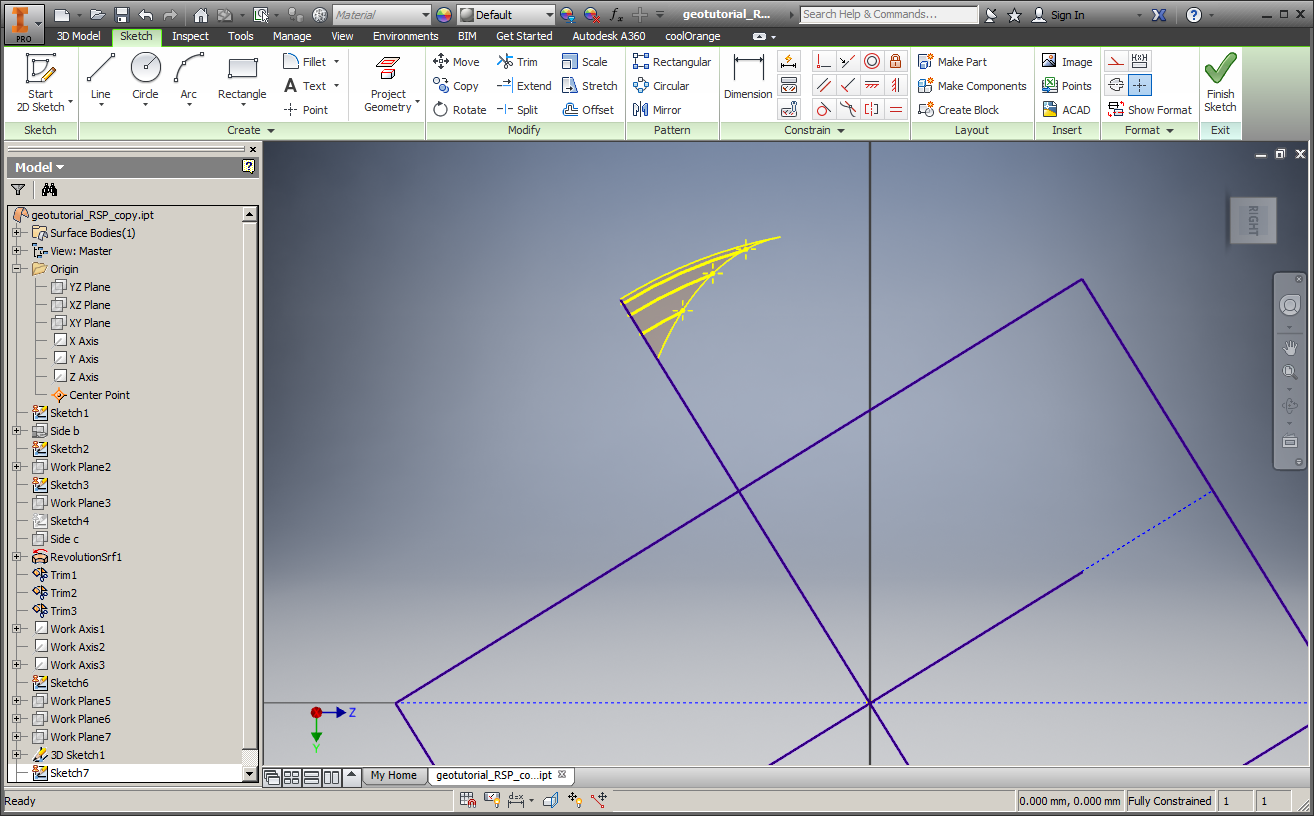Click the Trim button
The width and height of the screenshot is (1314, 816).
point(516,61)
